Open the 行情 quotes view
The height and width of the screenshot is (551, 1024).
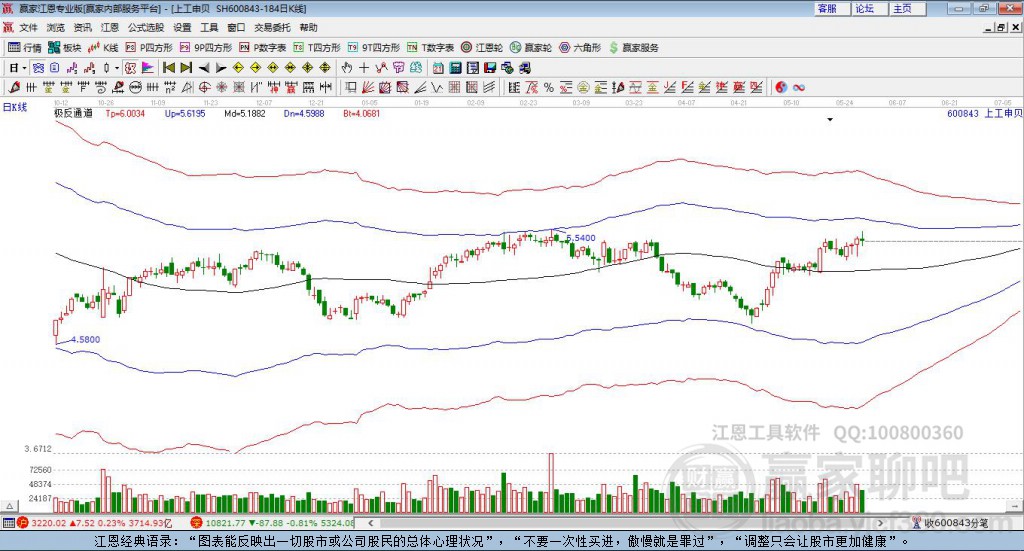(25, 48)
